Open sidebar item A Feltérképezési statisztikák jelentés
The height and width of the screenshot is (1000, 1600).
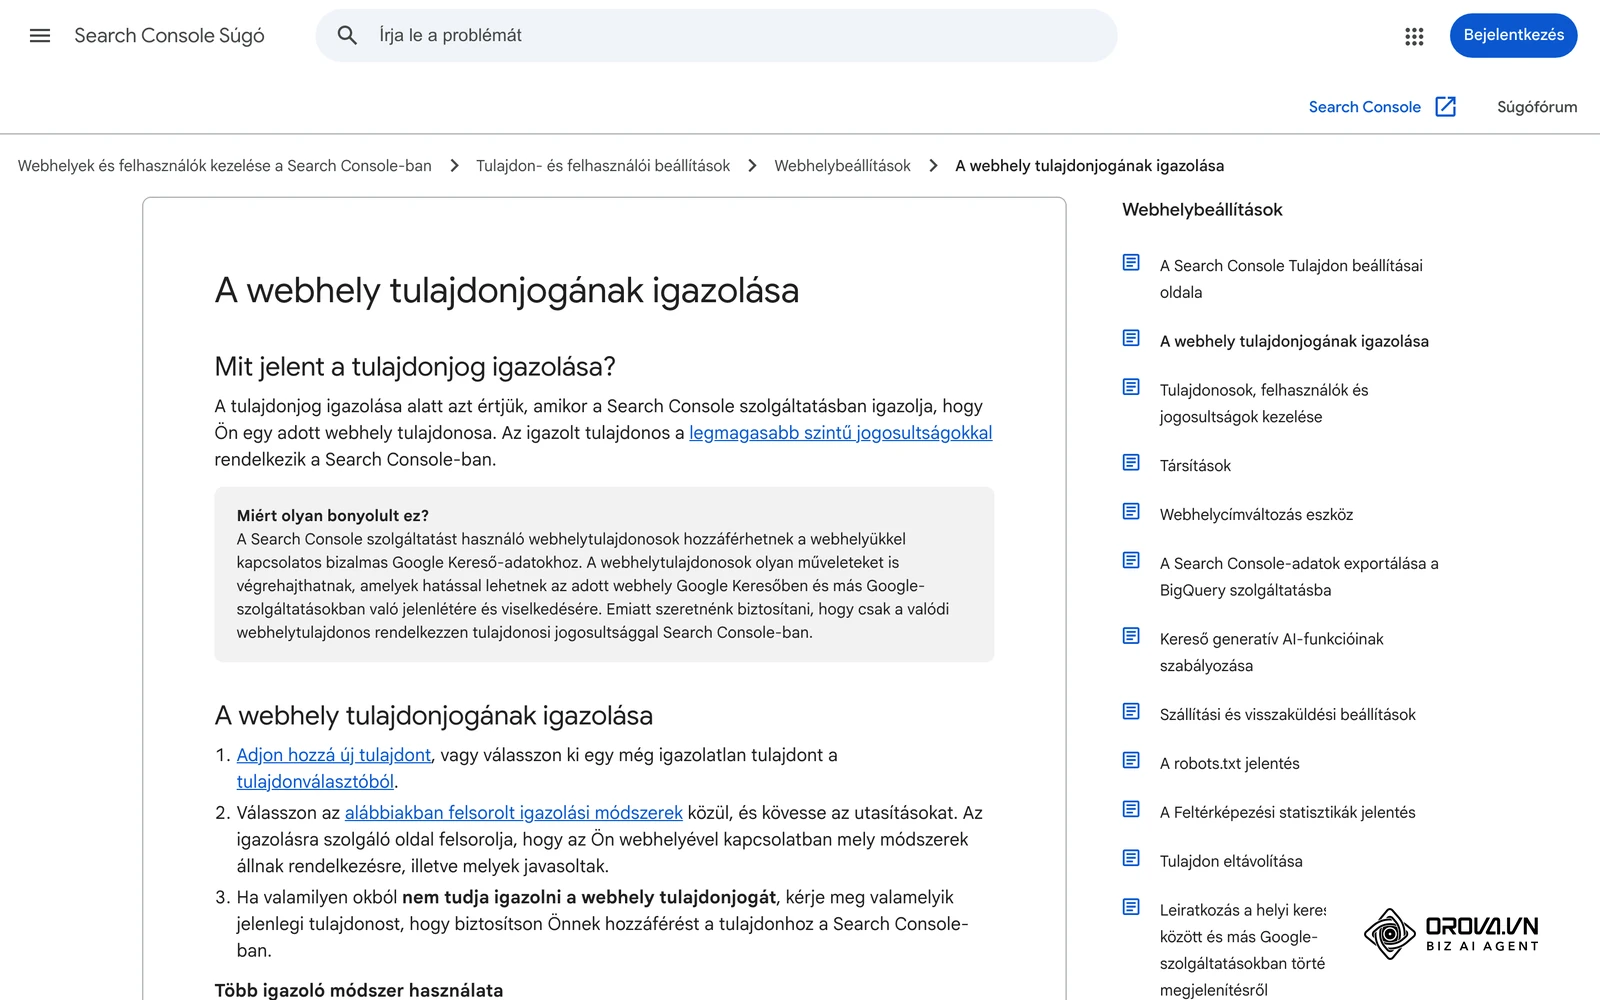(1287, 813)
